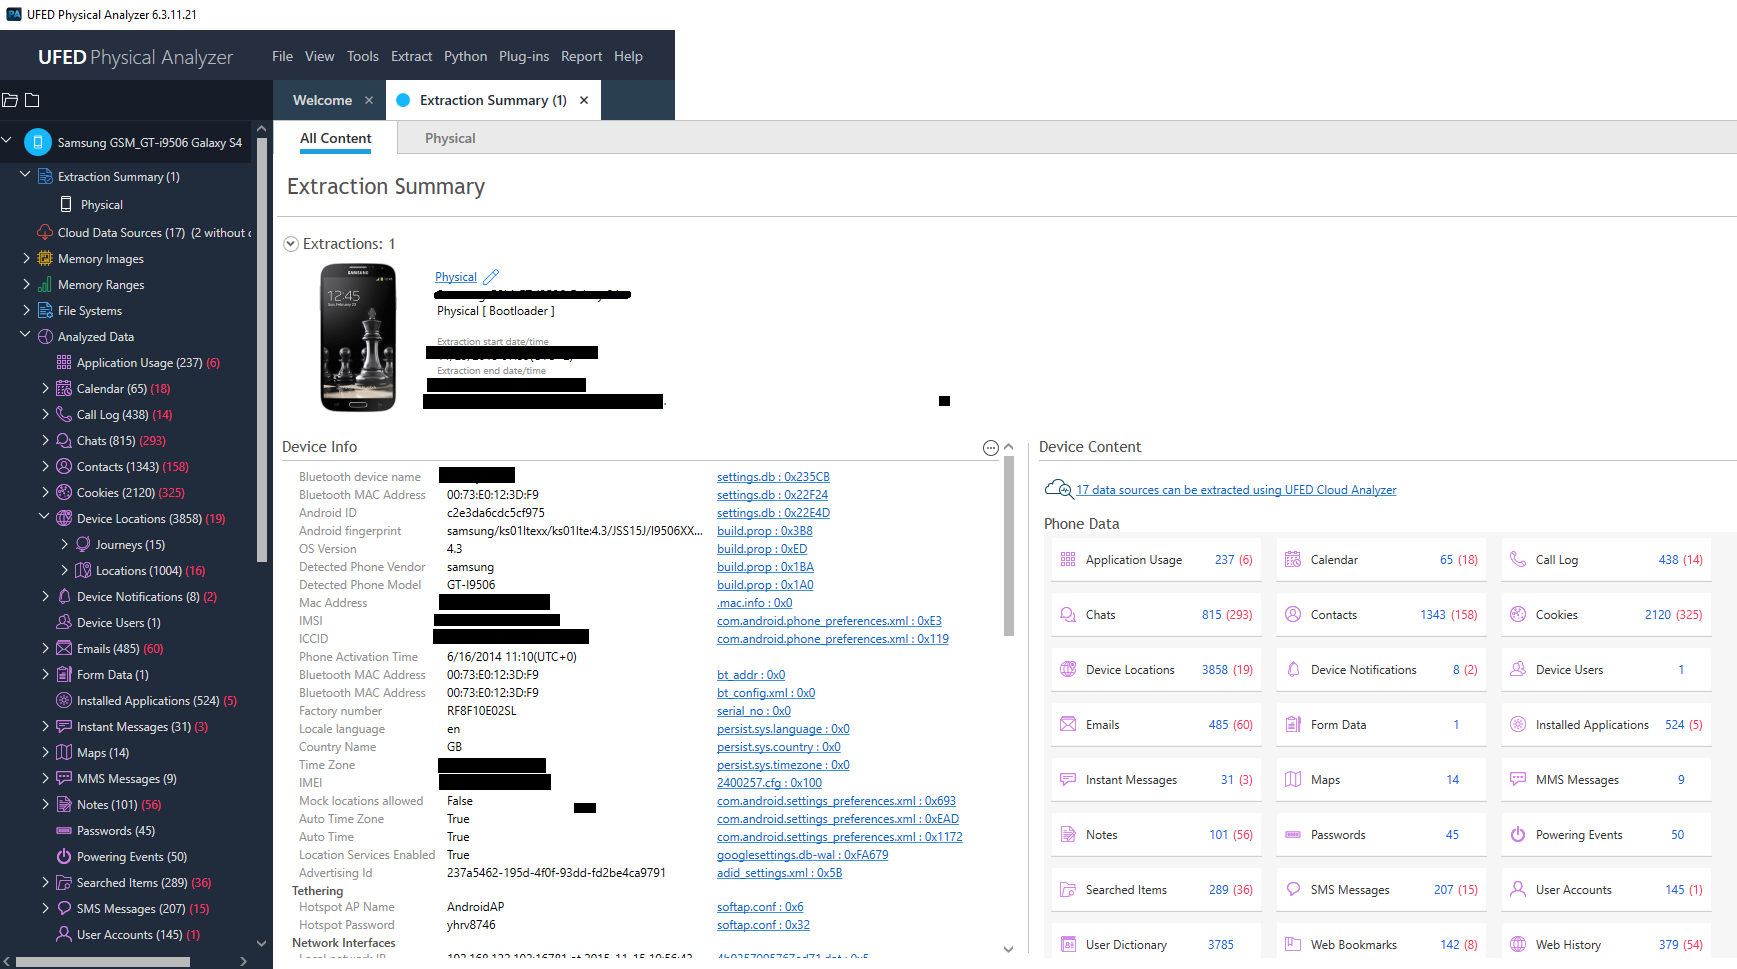Screen dimensions: 1737x969
Task: Collapse the Device Info panel chevron
Action: click(1008, 447)
